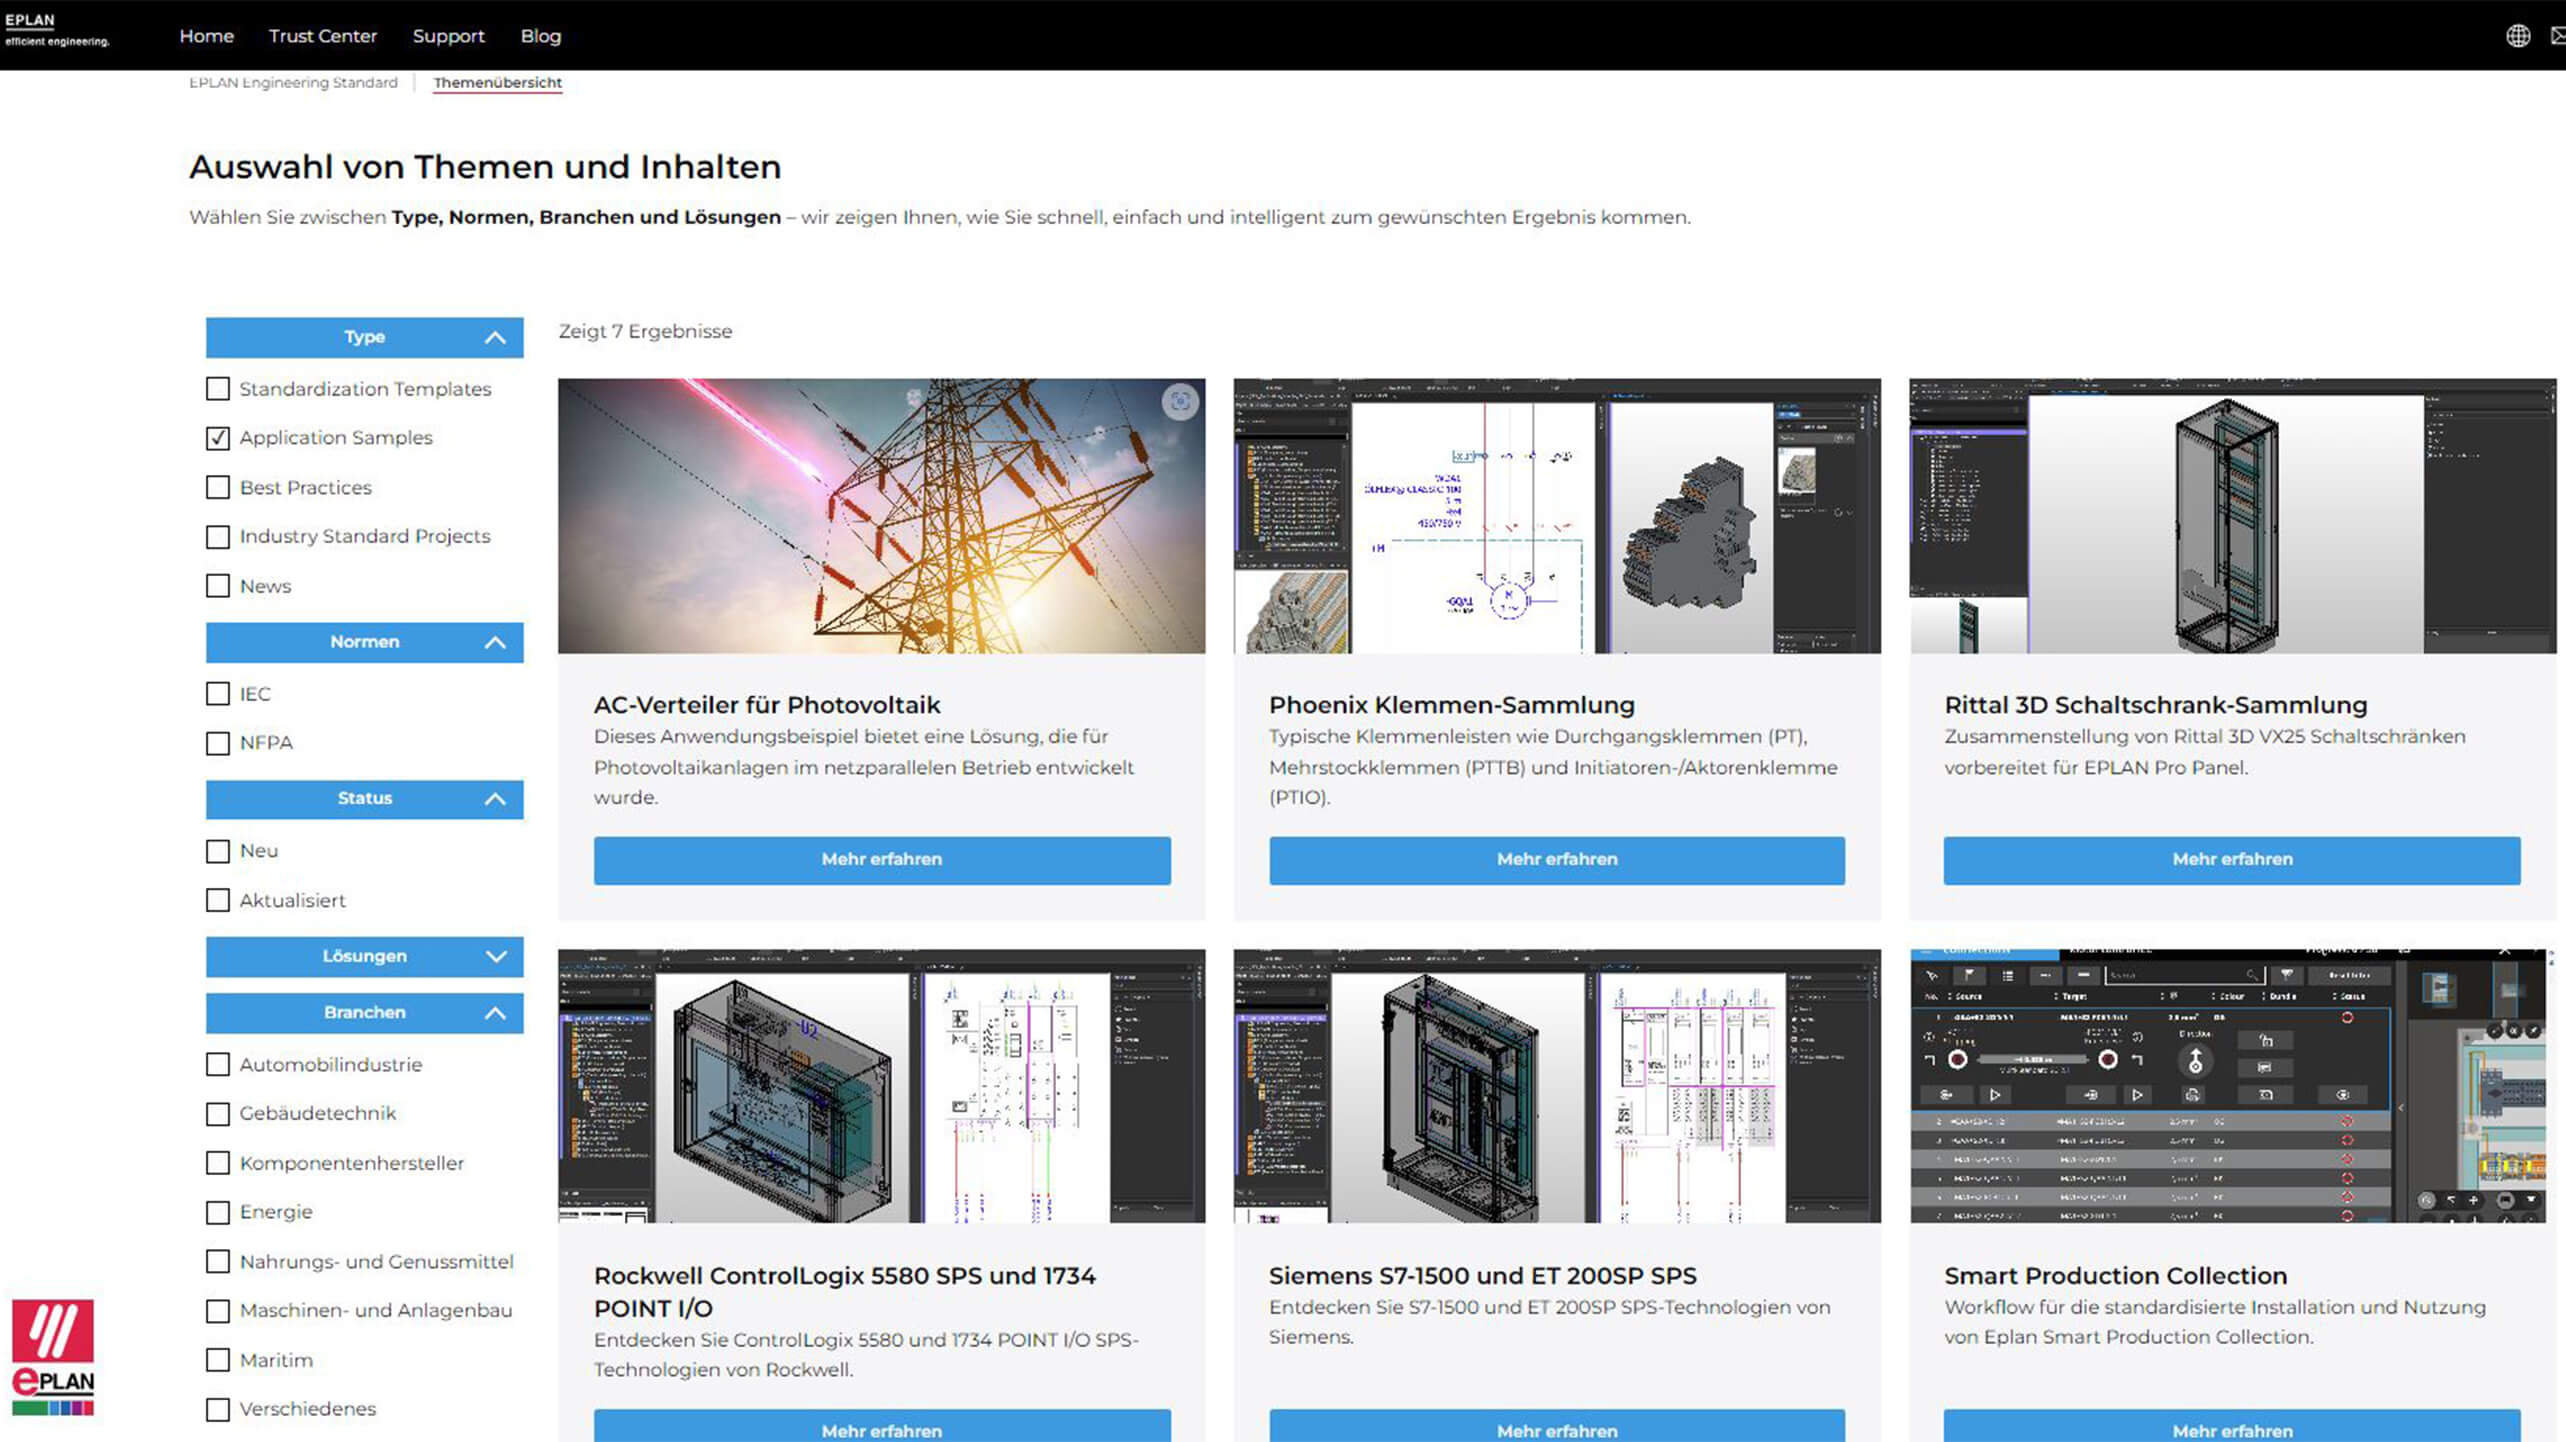Open the Rittal 3D cabinet thumbnail
This screenshot has width=2566, height=1442.
[x=2233, y=516]
